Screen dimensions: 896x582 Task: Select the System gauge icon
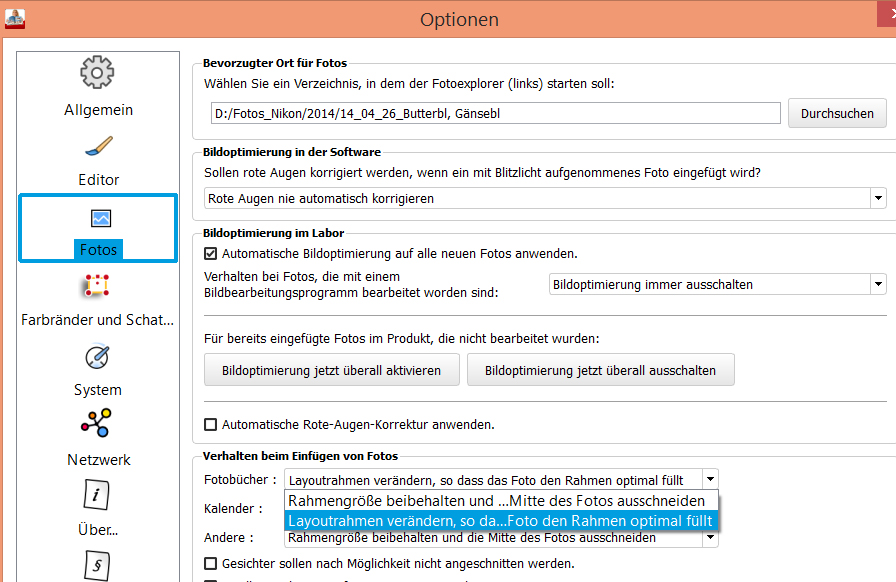click(x=97, y=357)
